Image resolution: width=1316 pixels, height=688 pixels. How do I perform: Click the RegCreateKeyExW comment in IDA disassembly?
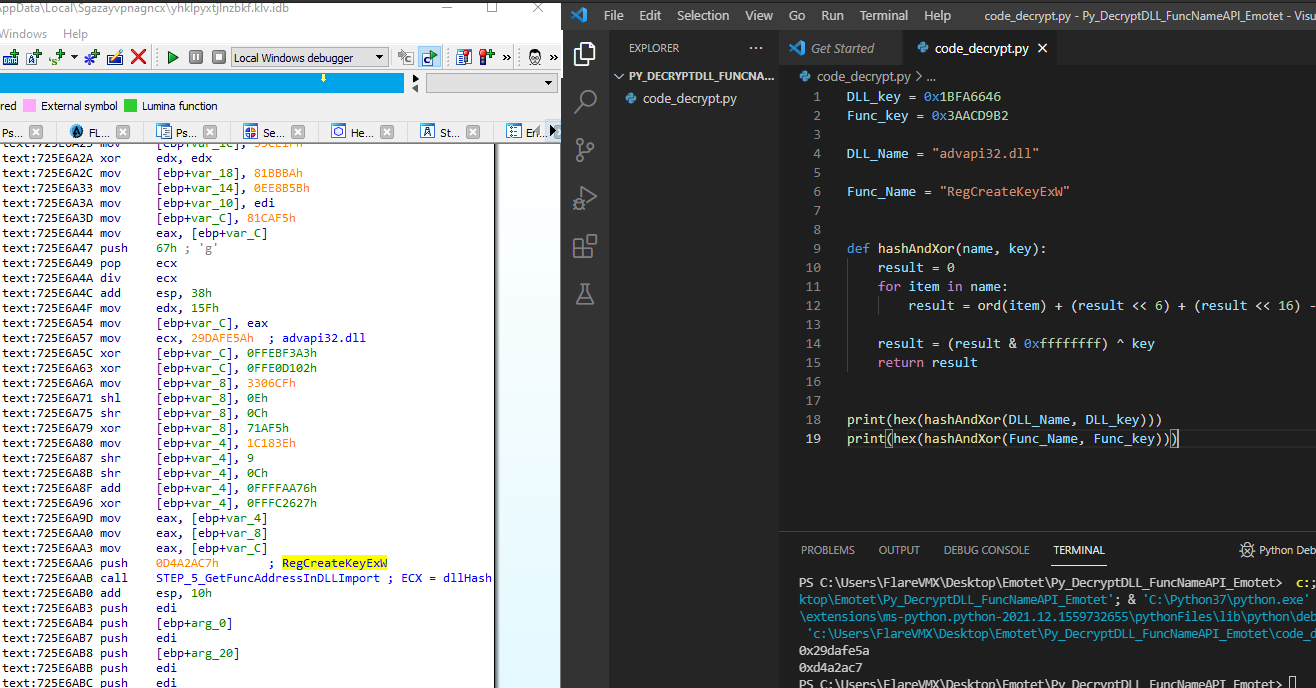click(335, 563)
